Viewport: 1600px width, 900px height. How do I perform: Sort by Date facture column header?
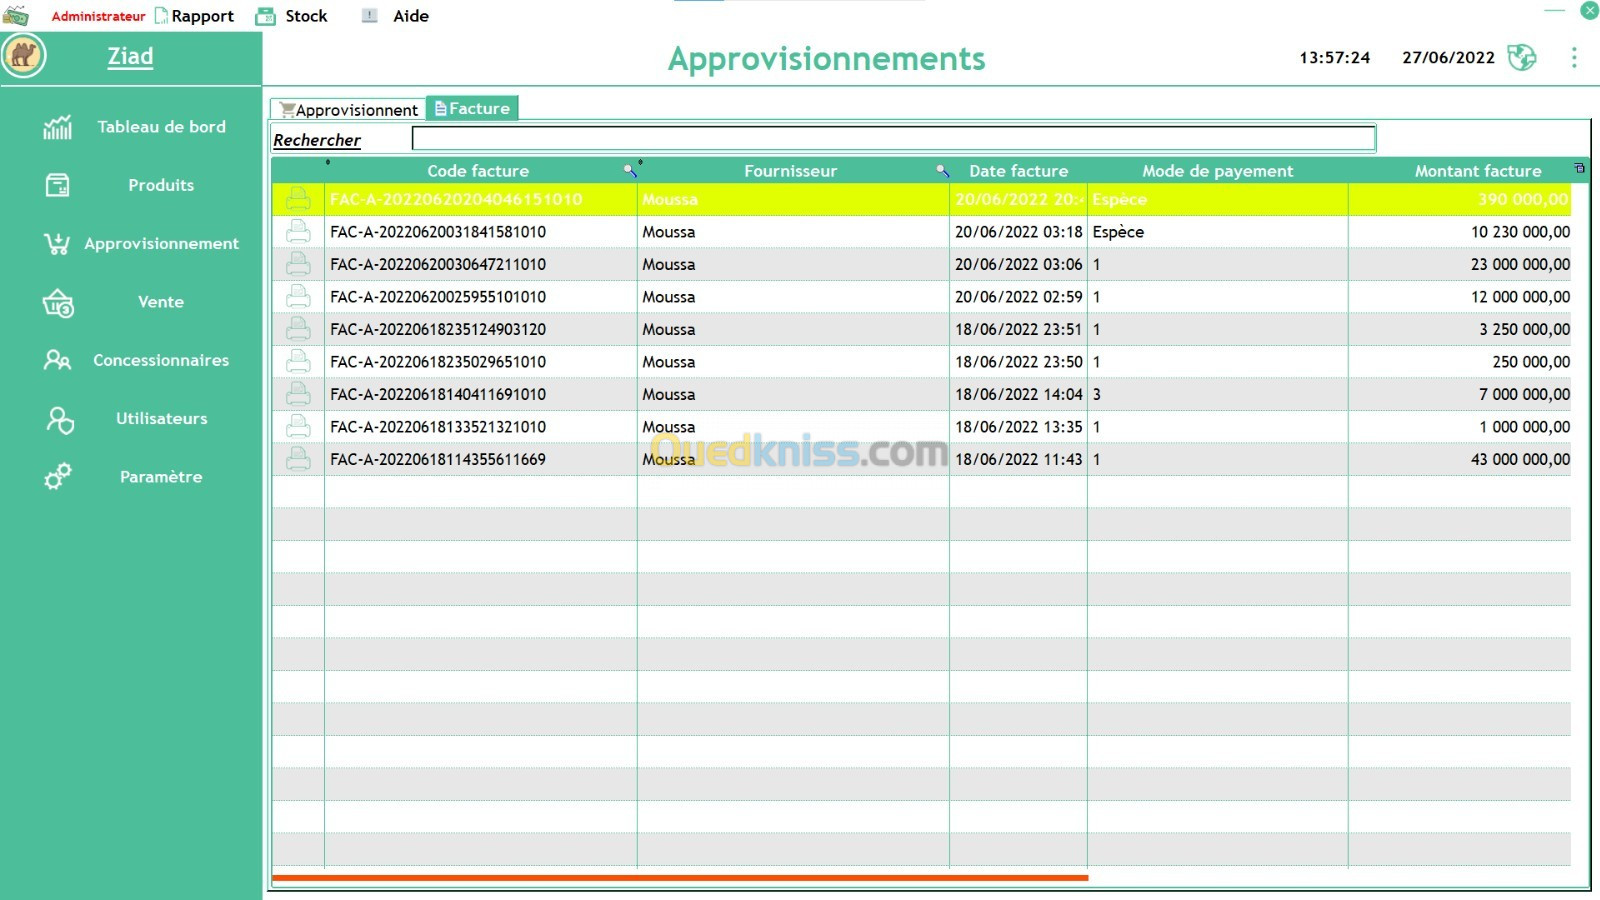(x=1018, y=171)
